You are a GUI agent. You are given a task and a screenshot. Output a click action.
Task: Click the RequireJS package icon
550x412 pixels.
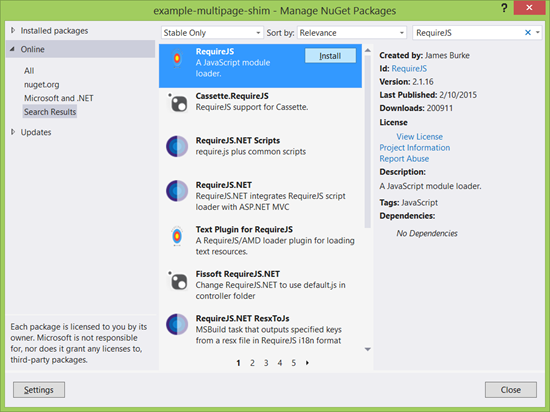(177, 58)
